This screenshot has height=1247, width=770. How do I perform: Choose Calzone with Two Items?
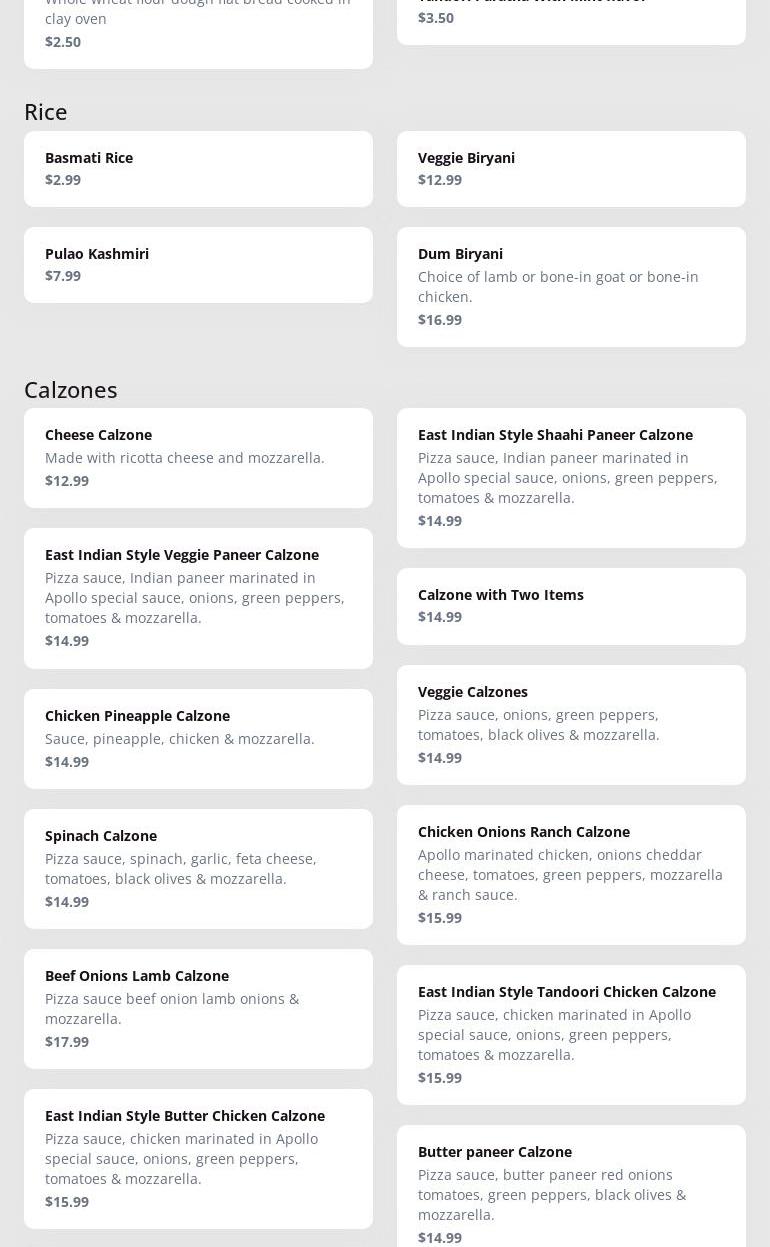click(x=571, y=606)
